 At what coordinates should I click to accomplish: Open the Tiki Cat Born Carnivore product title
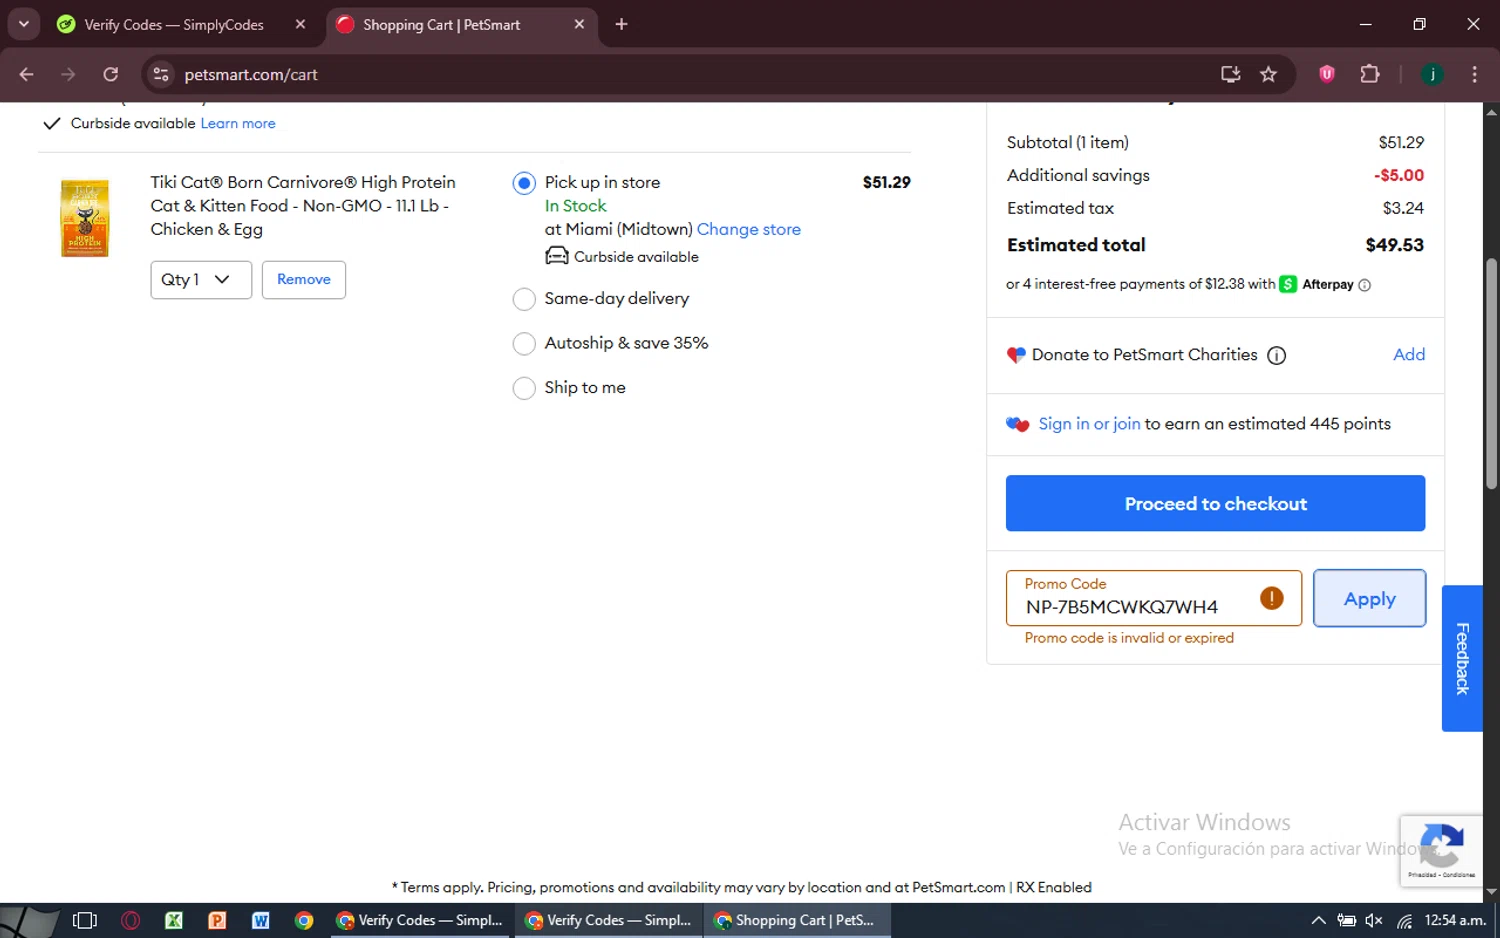coord(303,206)
